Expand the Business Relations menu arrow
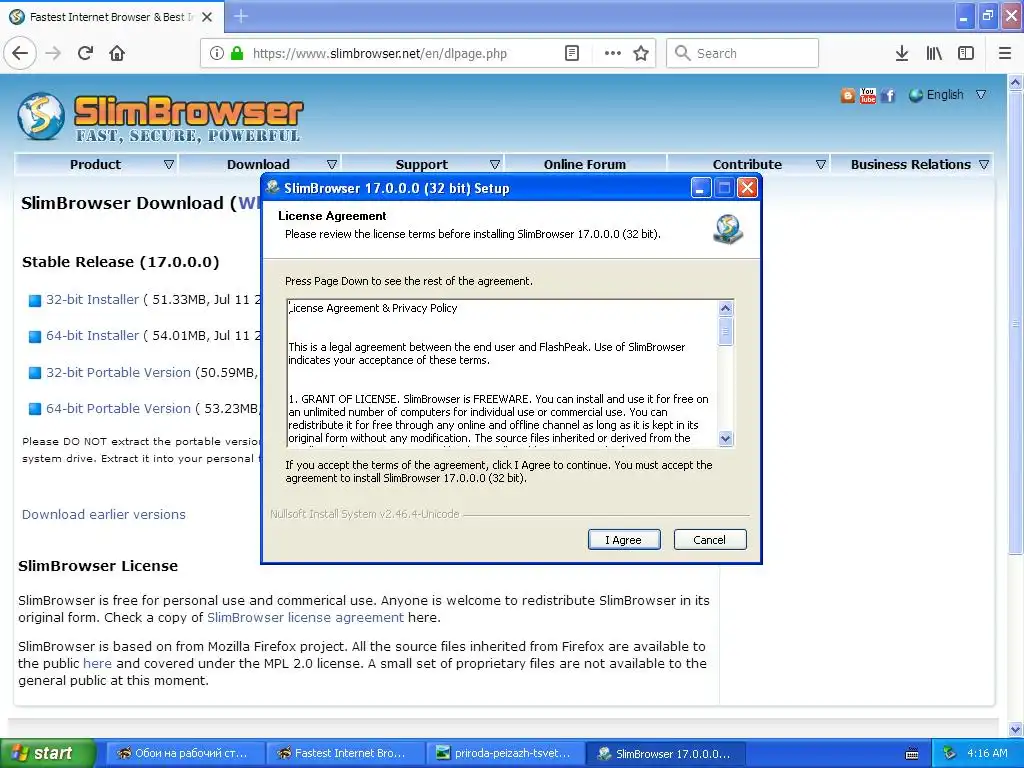Viewport: 1024px width, 768px height. [x=984, y=165]
